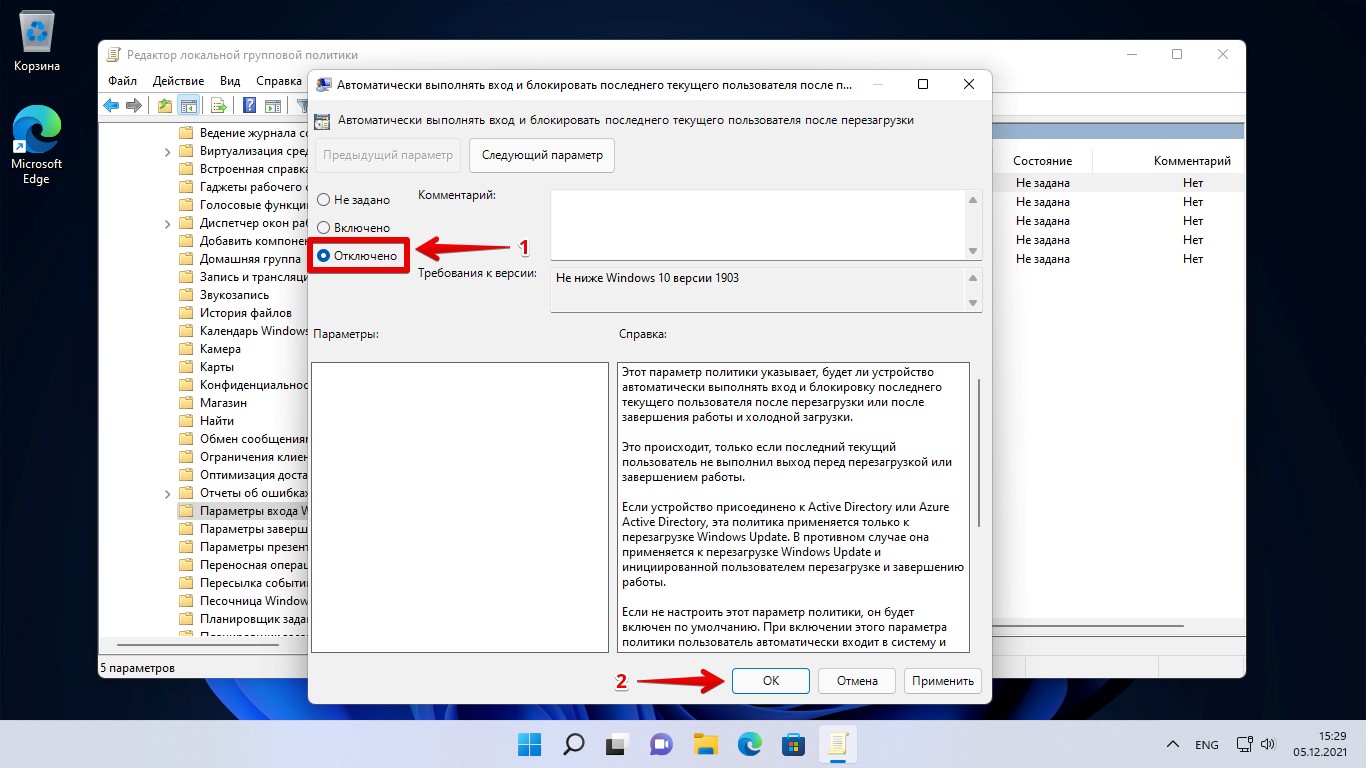Launch Edge from the taskbar

coord(750,744)
